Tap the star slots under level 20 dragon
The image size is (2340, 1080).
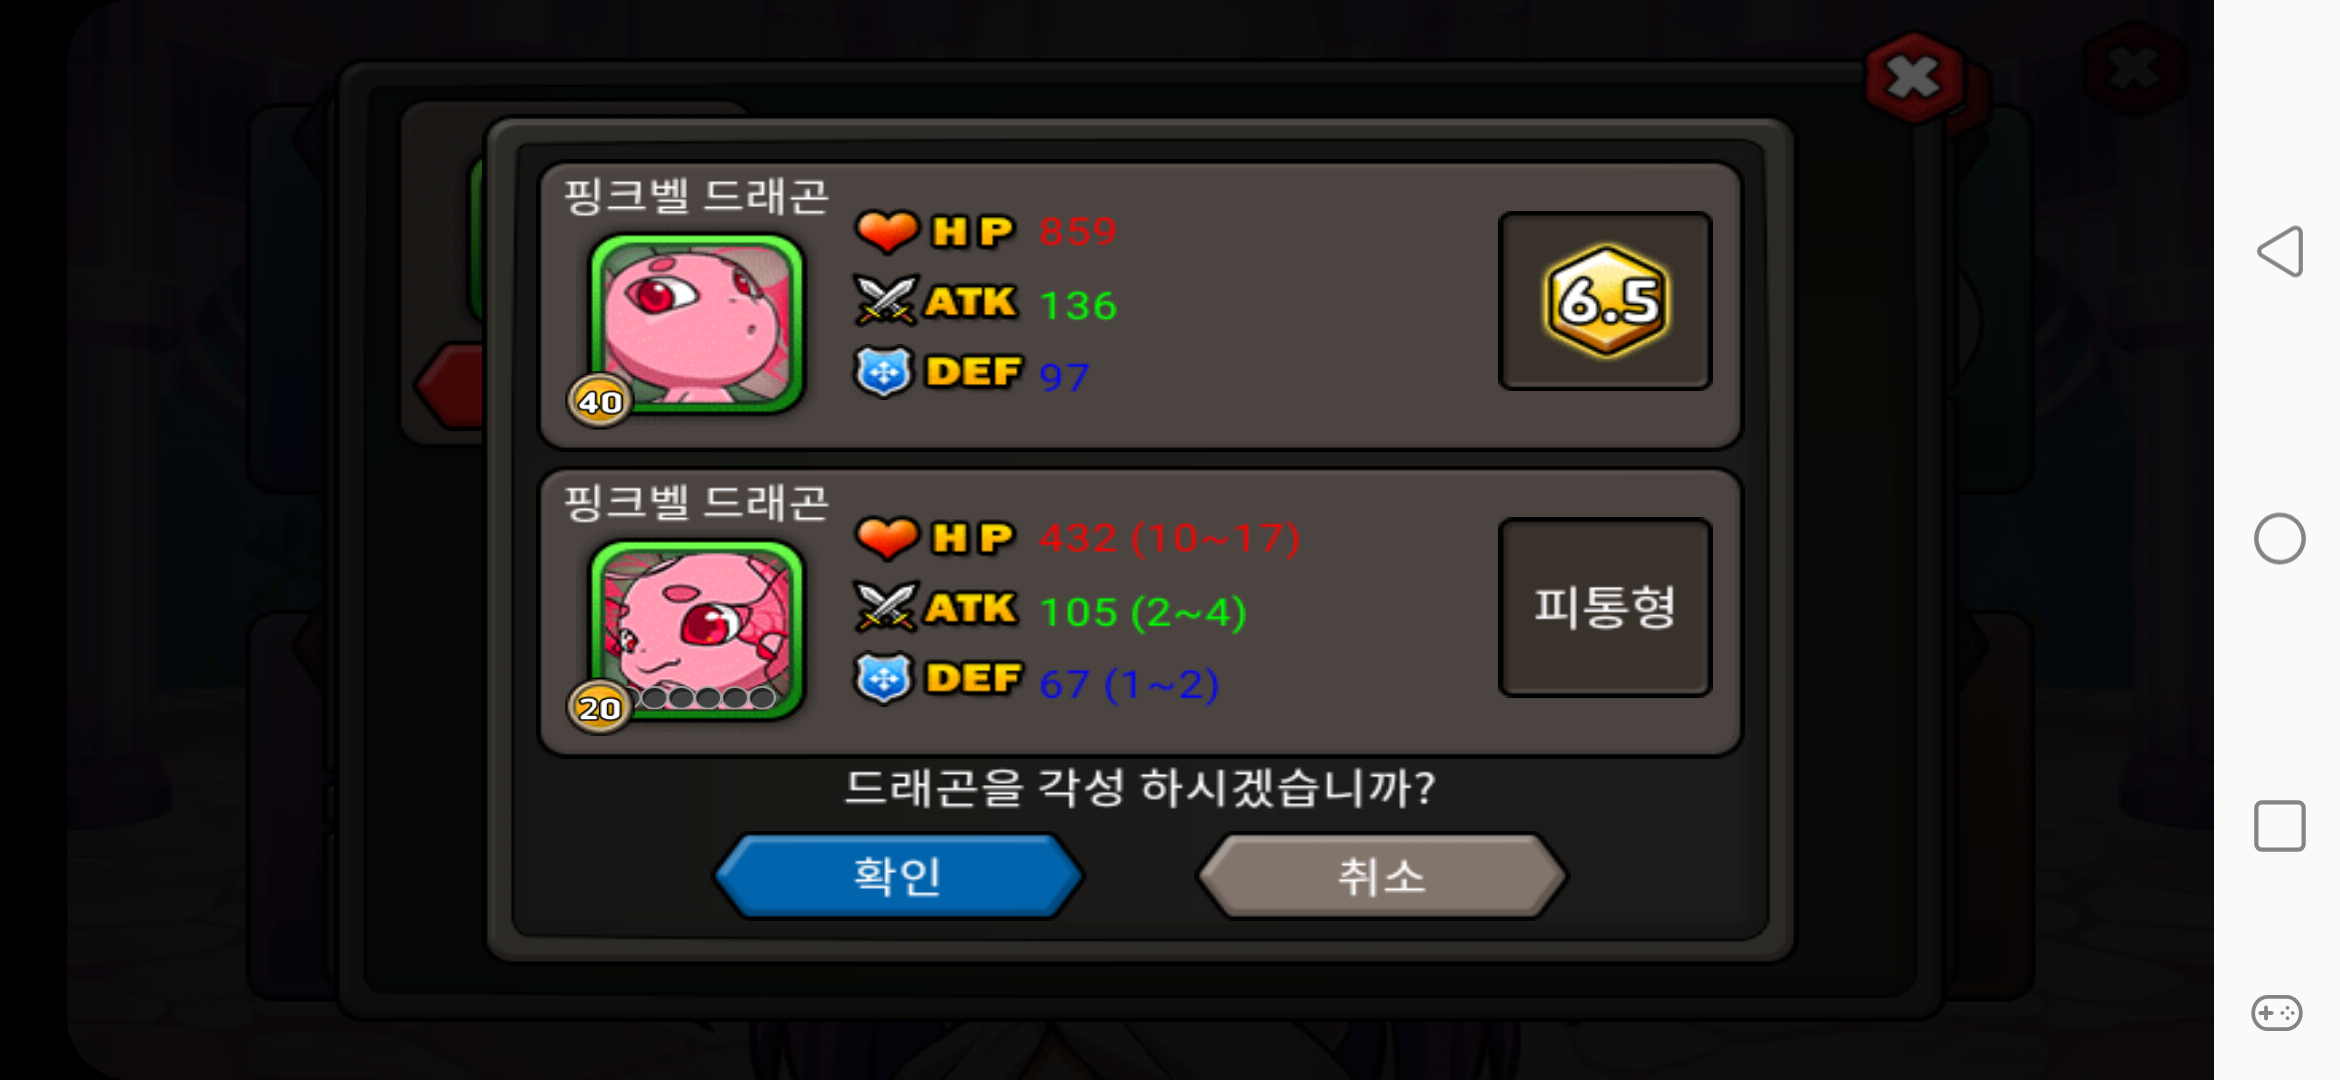point(708,698)
